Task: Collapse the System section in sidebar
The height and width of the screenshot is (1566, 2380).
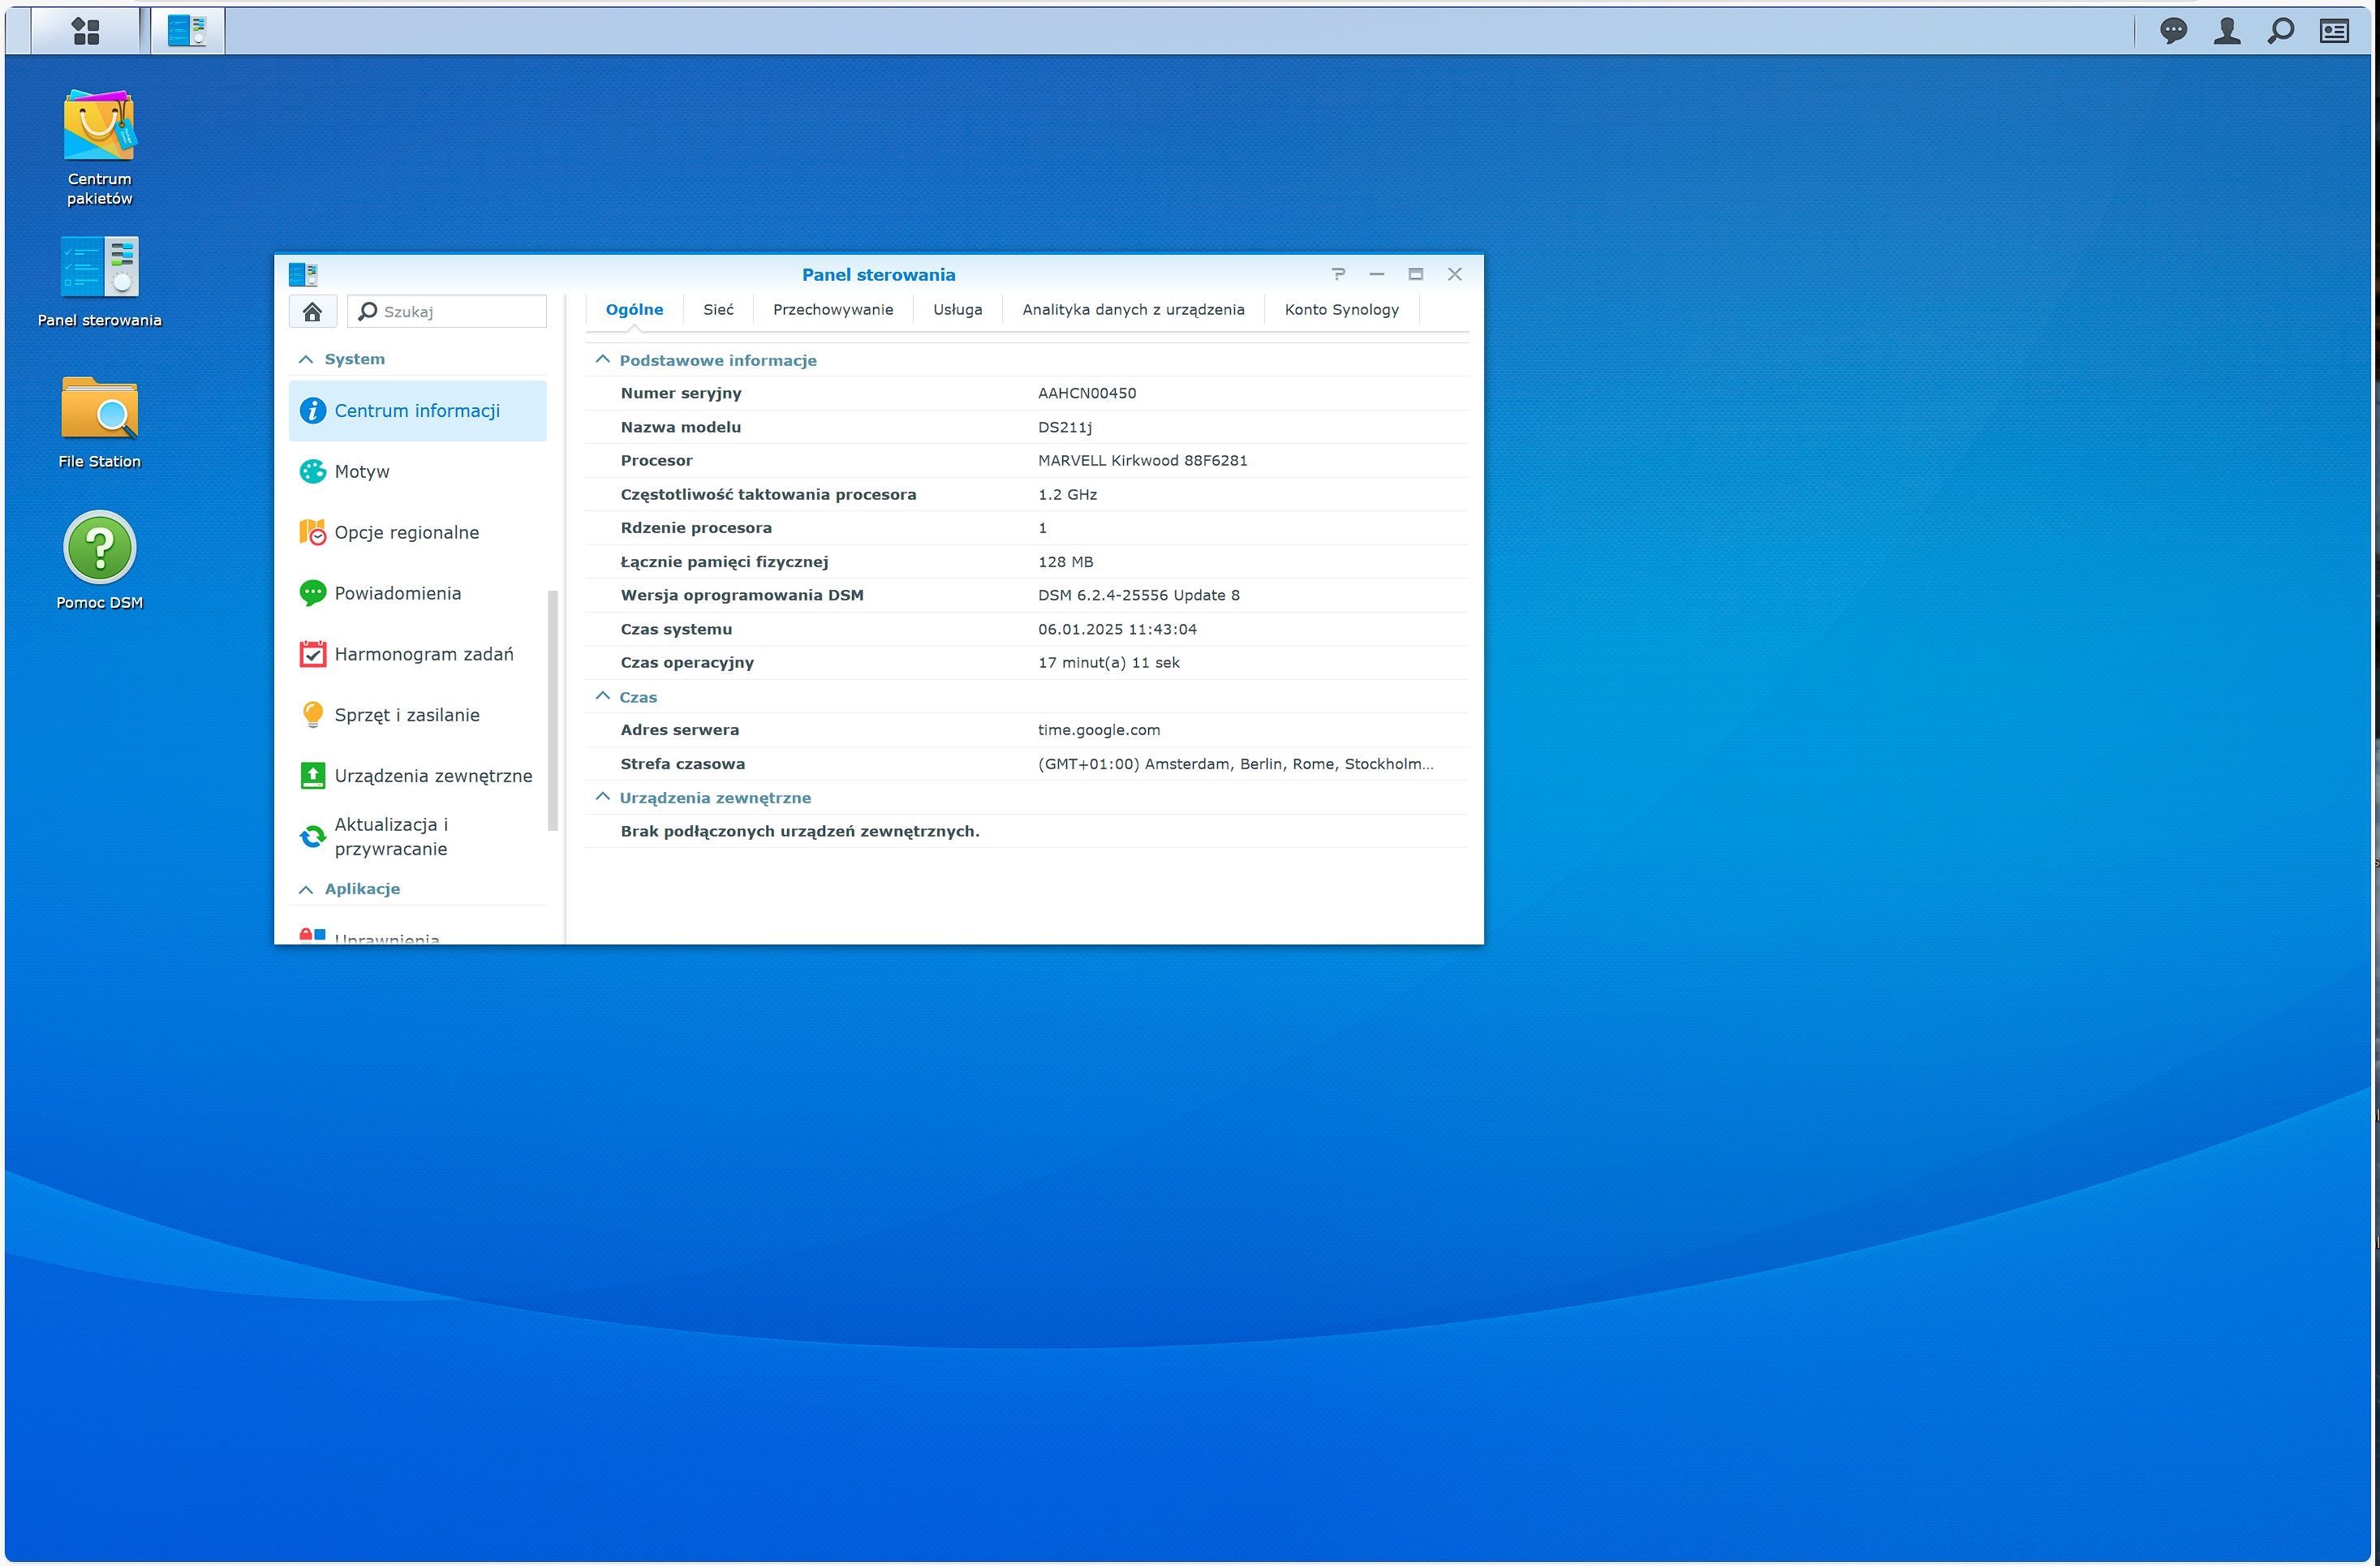Action: [306, 359]
